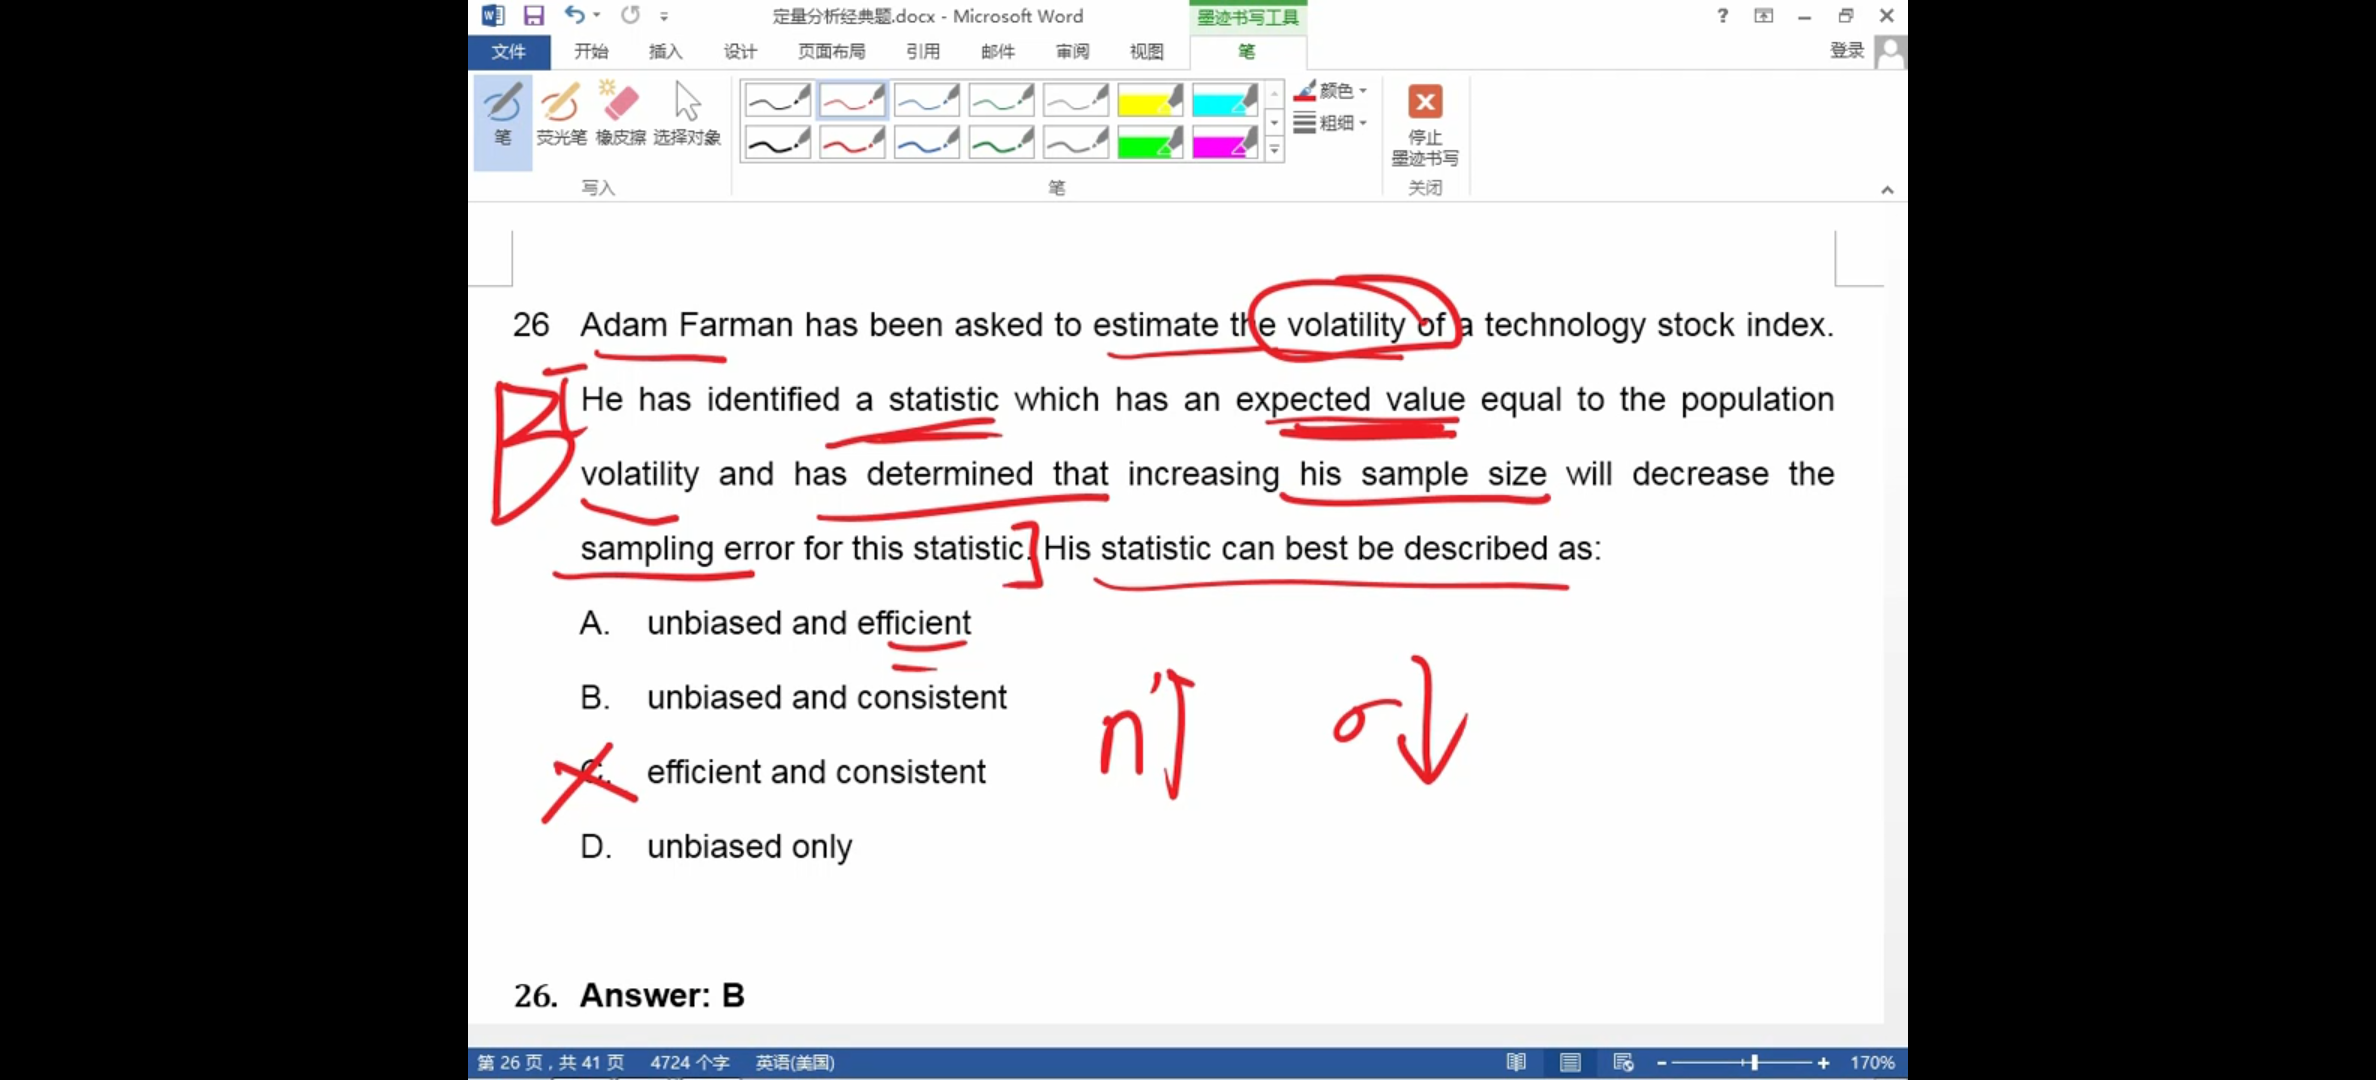Open the File tab
This screenshot has height=1080, width=2376.
(x=508, y=51)
